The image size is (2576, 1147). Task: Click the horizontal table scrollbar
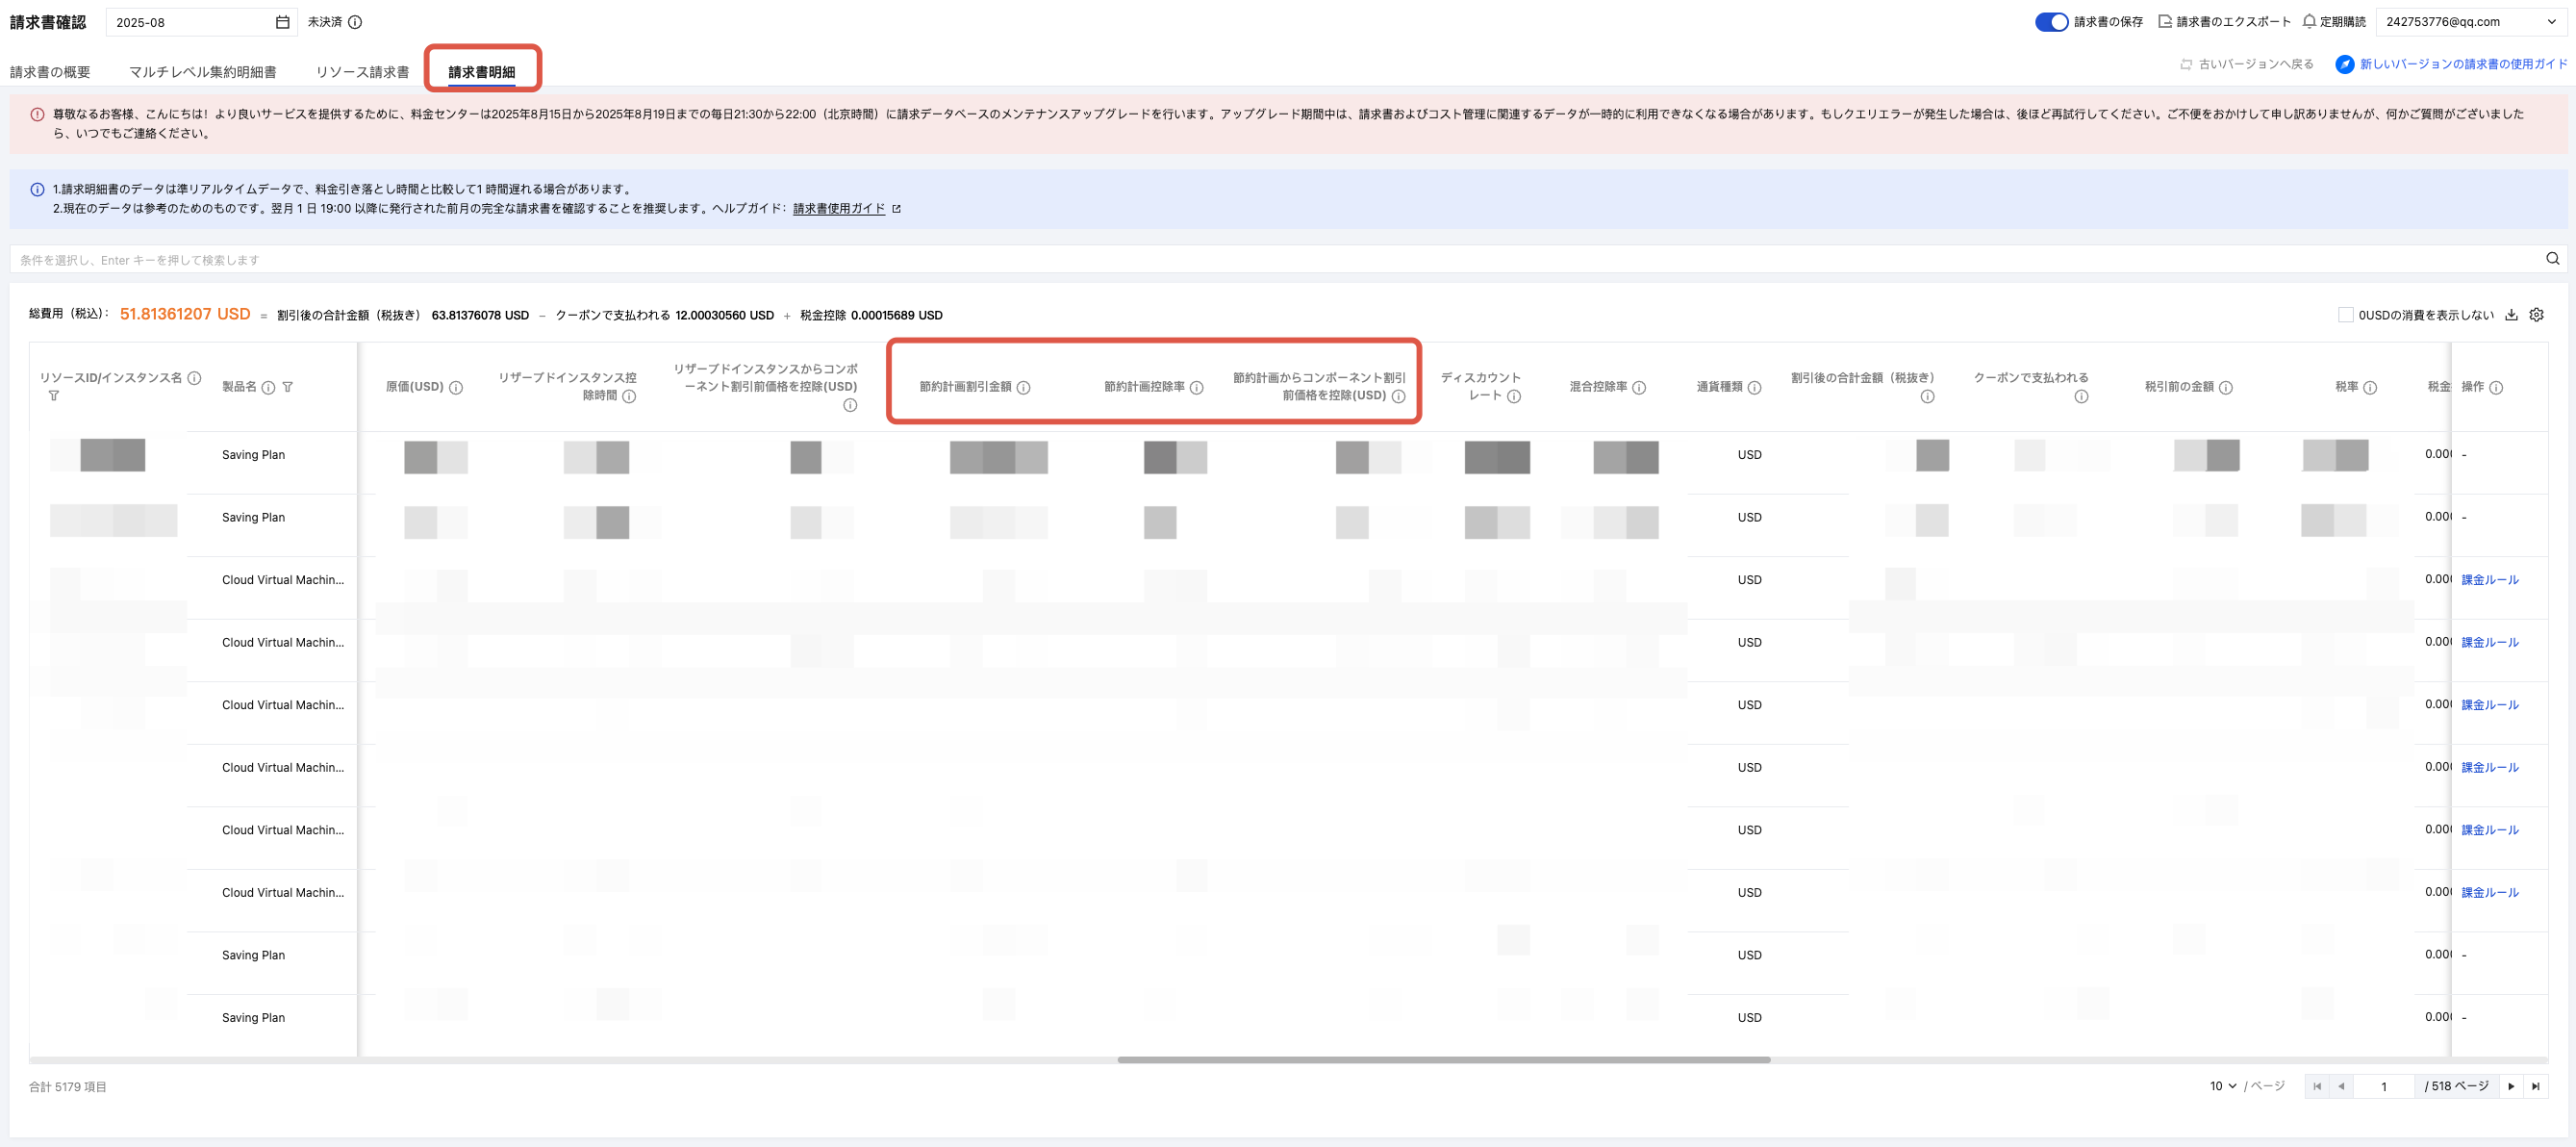(x=1443, y=1059)
